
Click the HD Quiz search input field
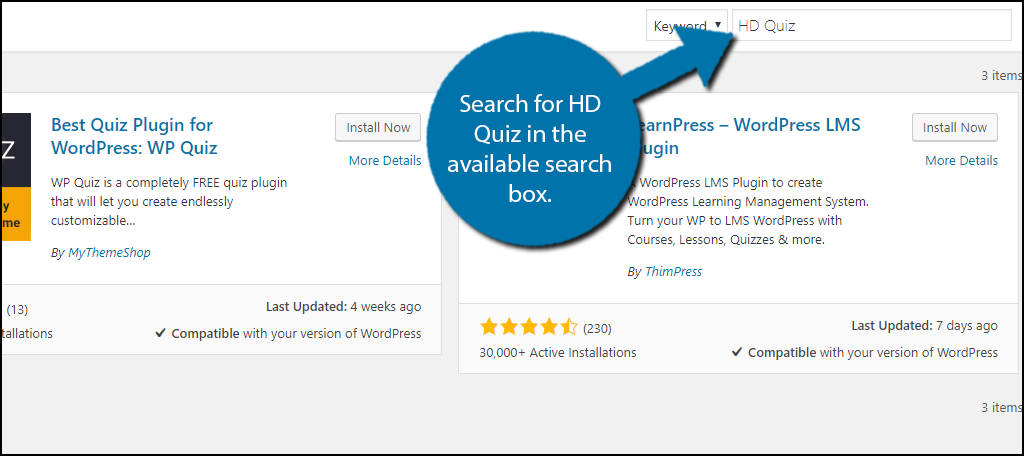[x=872, y=25]
